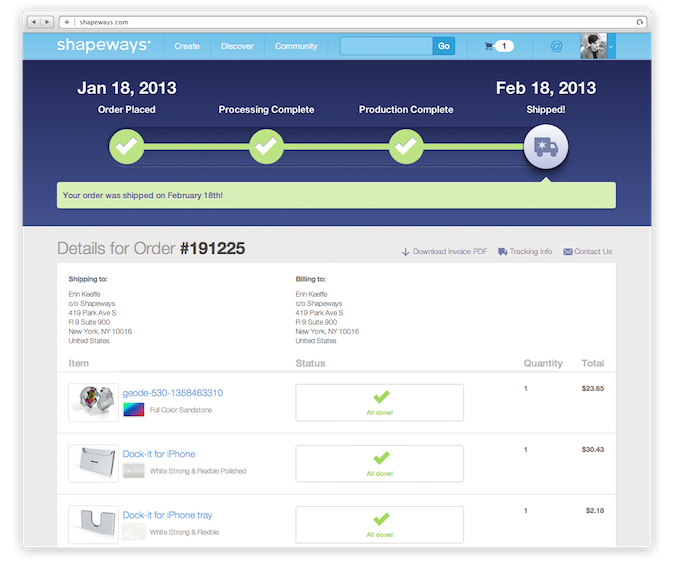Click the Shipping to: heading
The width and height of the screenshot is (674, 562).
(88, 279)
